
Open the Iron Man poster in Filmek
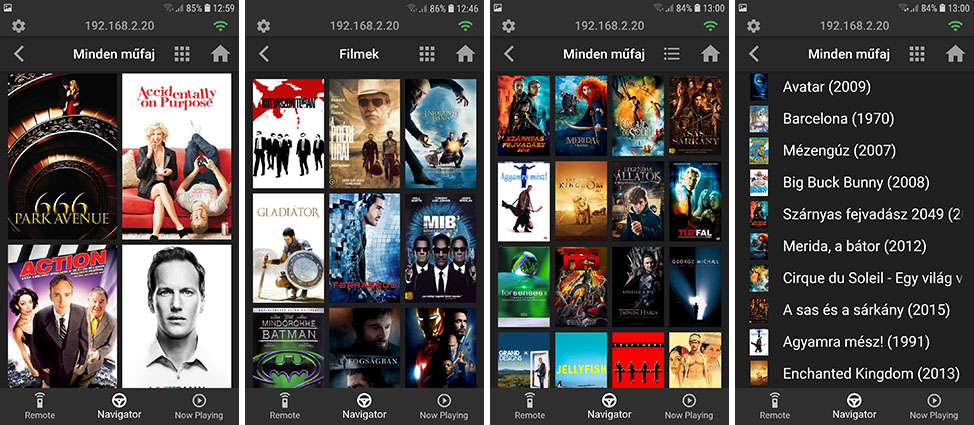click(x=440, y=348)
